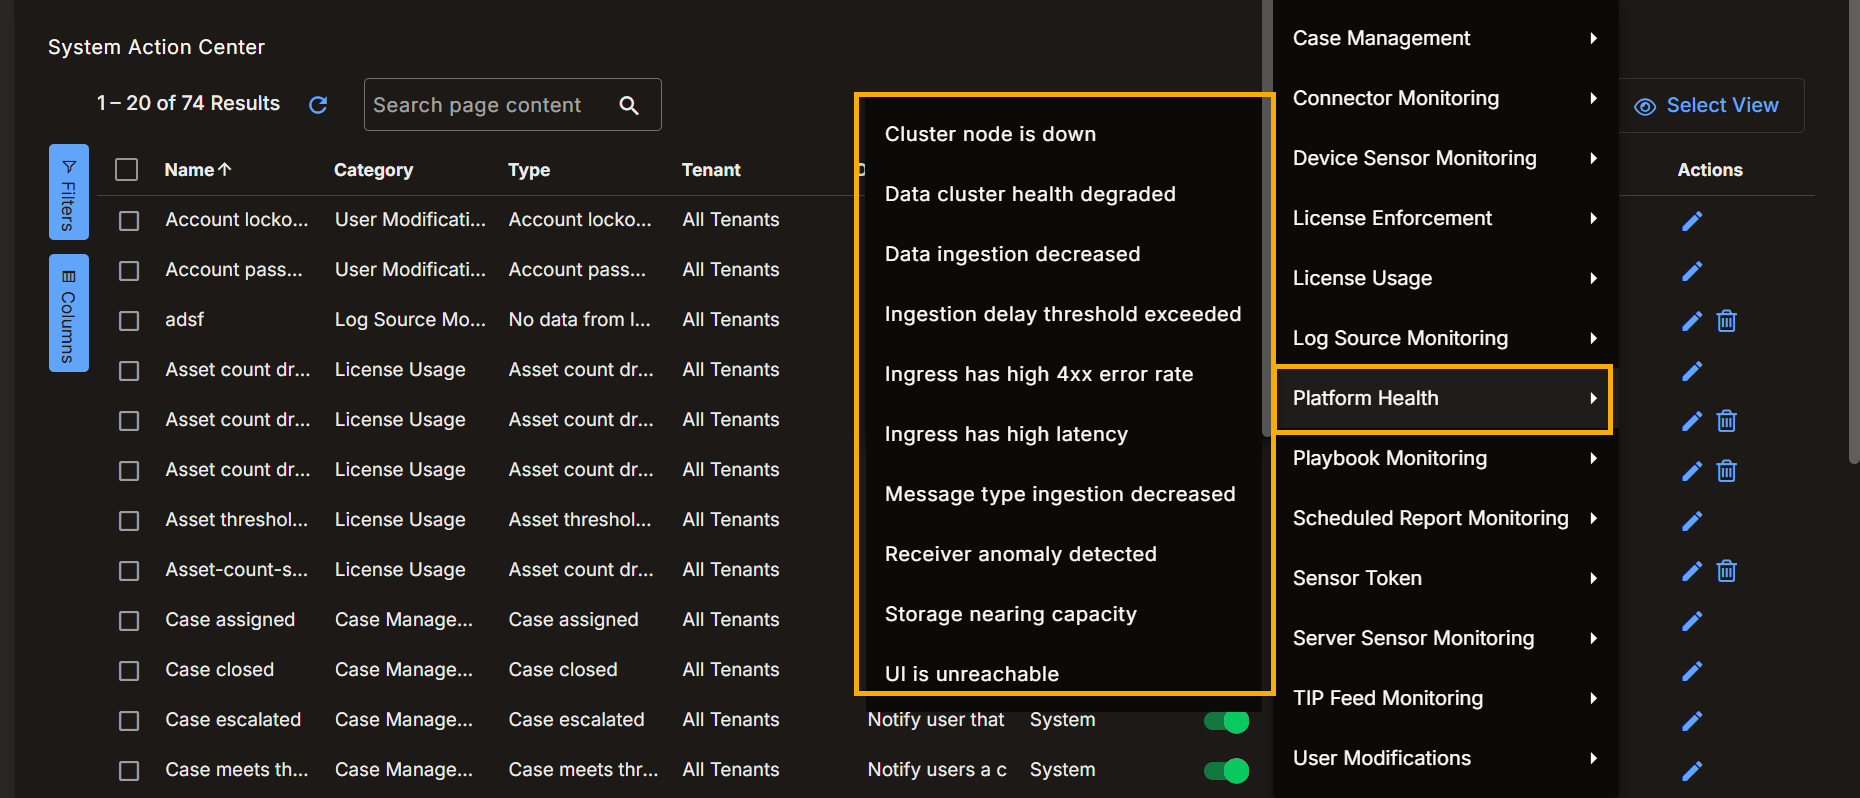The image size is (1860, 798).
Task: Select 'UI is unreachable' option
Action: pos(1062,672)
